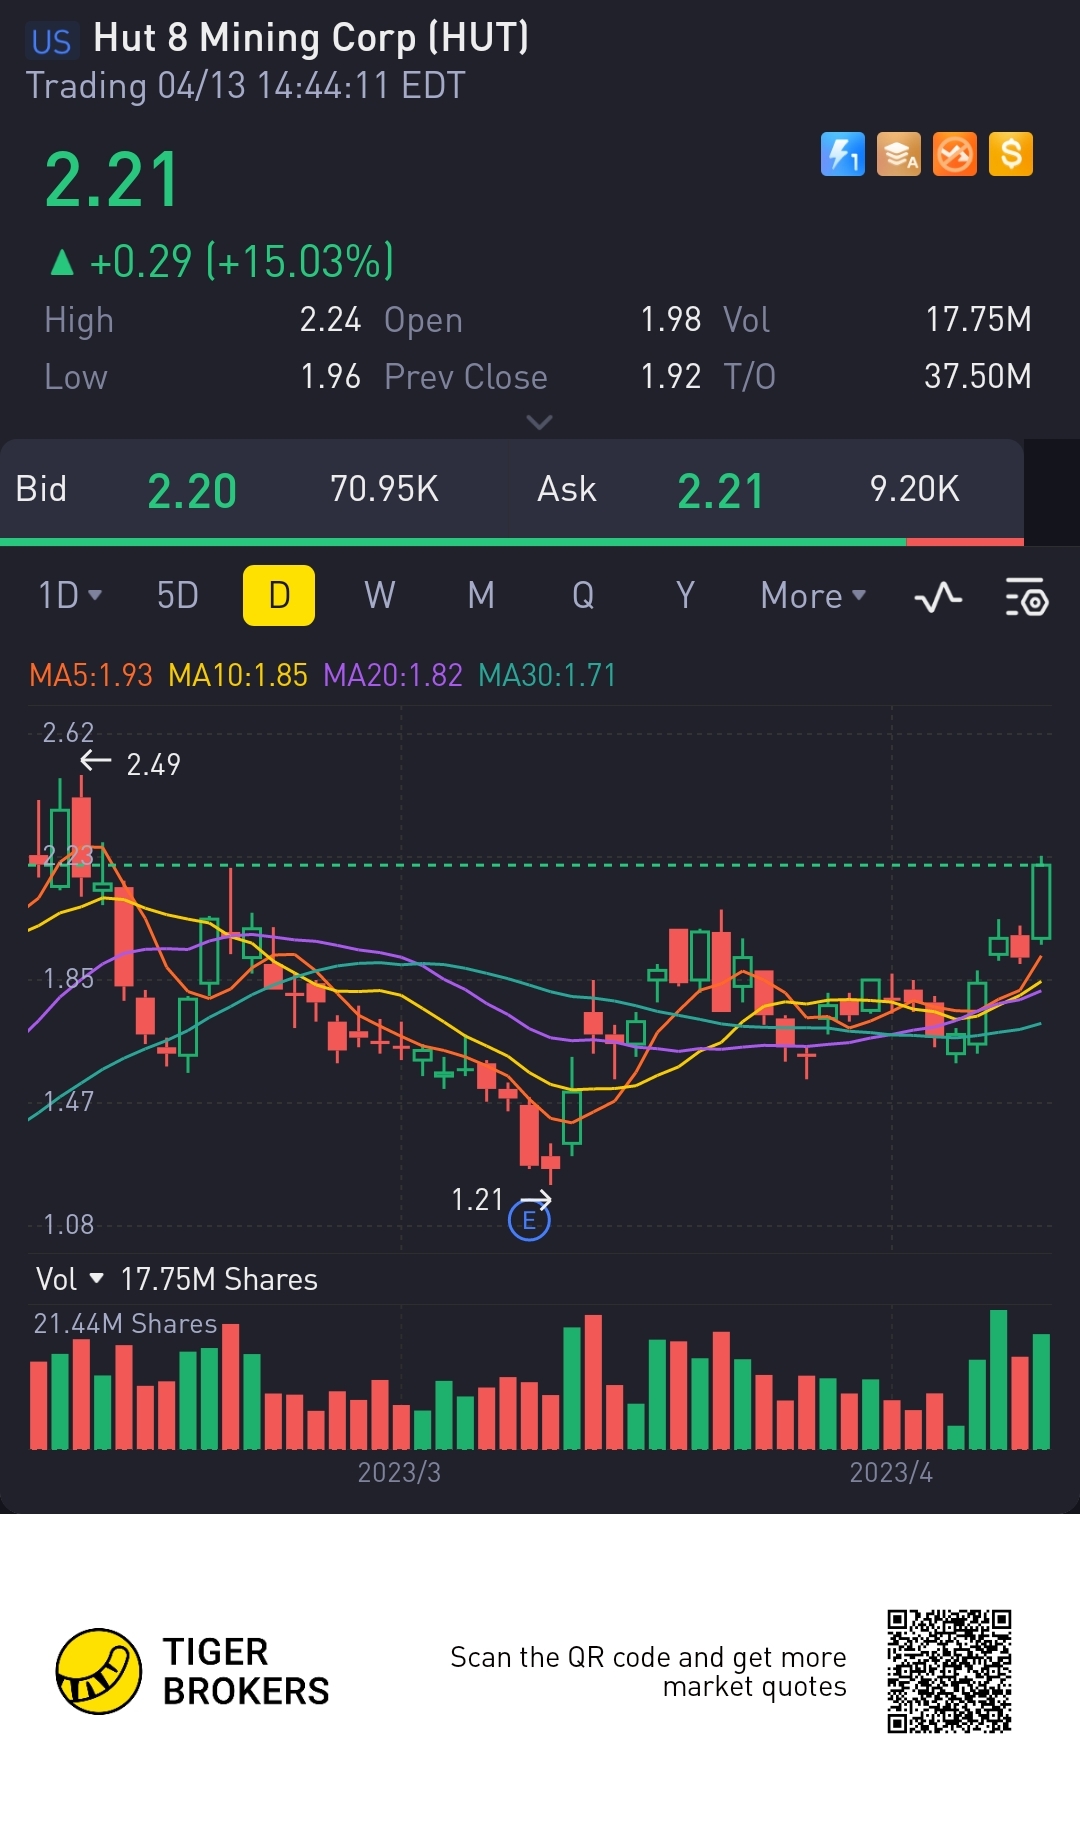The image size is (1080, 1830).
Task: Open the chart indicator waveform icon
Action: 938,597
